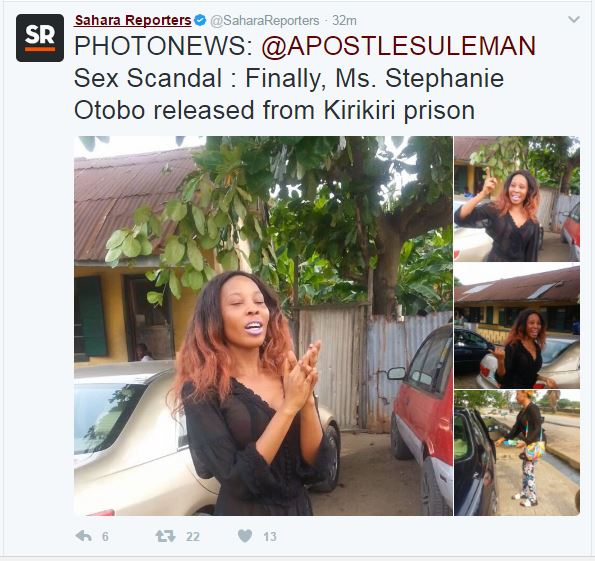Open the large main photo
This screenshot has height=561, width=595.
coord(263,326)
